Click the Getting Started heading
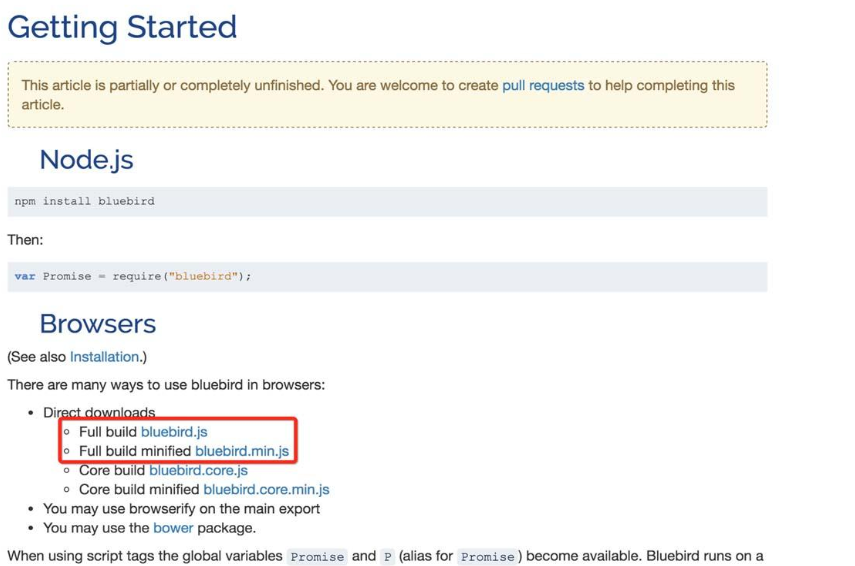This screenshot has height=566, width=855. (122, 27)
